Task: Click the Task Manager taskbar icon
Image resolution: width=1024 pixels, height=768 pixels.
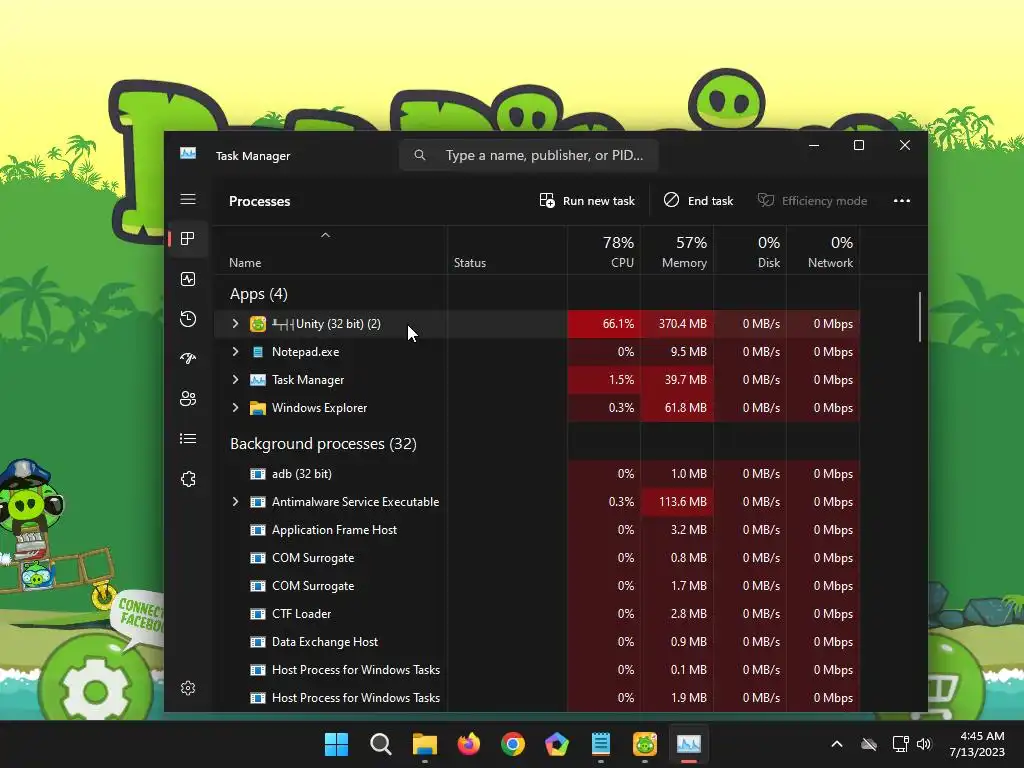Action: pyautogui.click(x=689, y=744)
